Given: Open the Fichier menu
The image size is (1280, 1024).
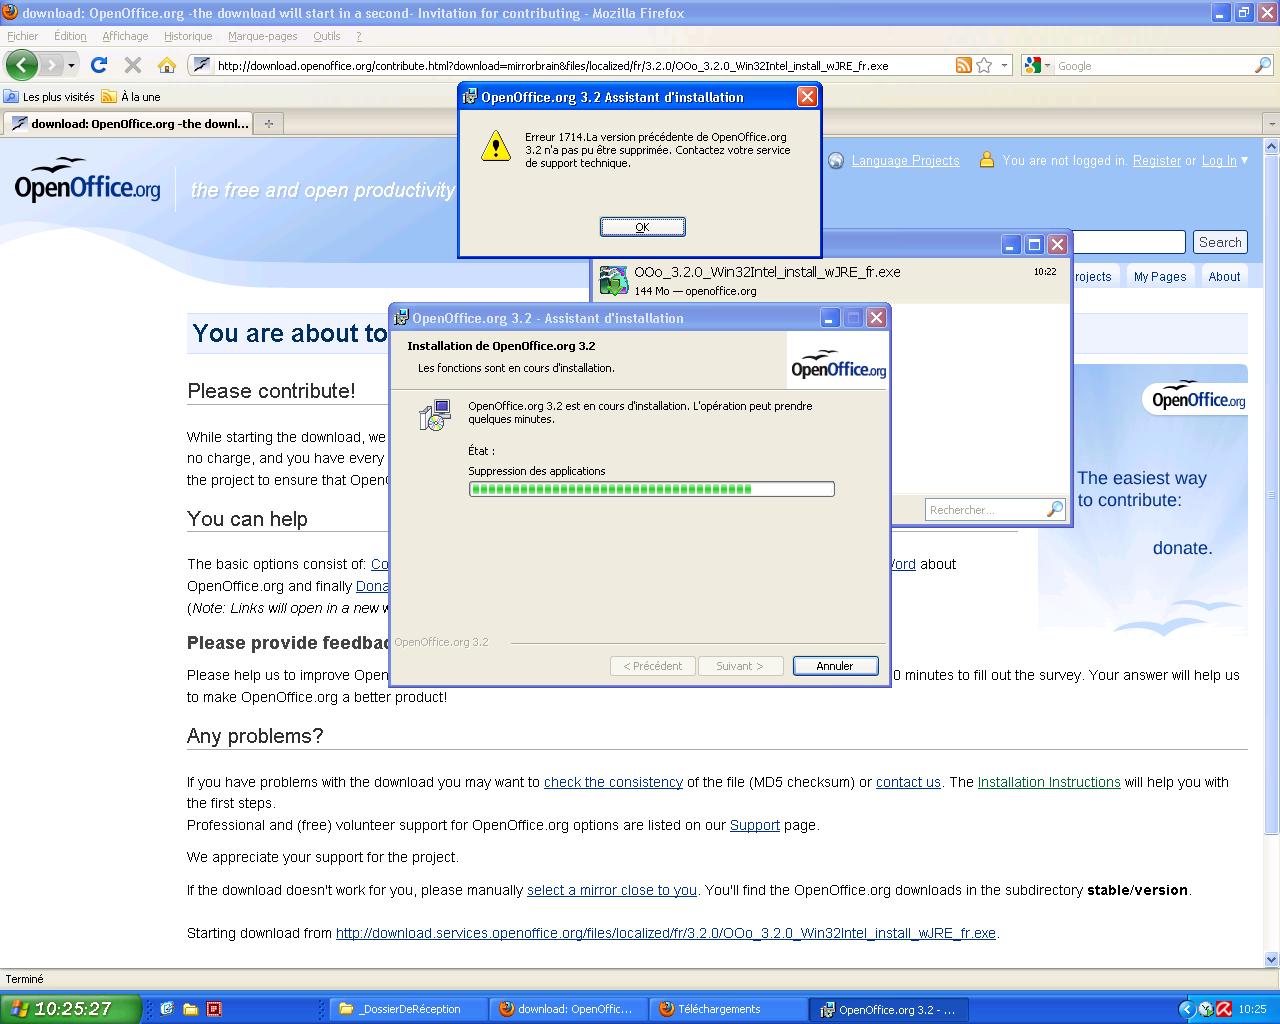Looking at the screenshot, I should pyautogui.click(x=23, y=36).
